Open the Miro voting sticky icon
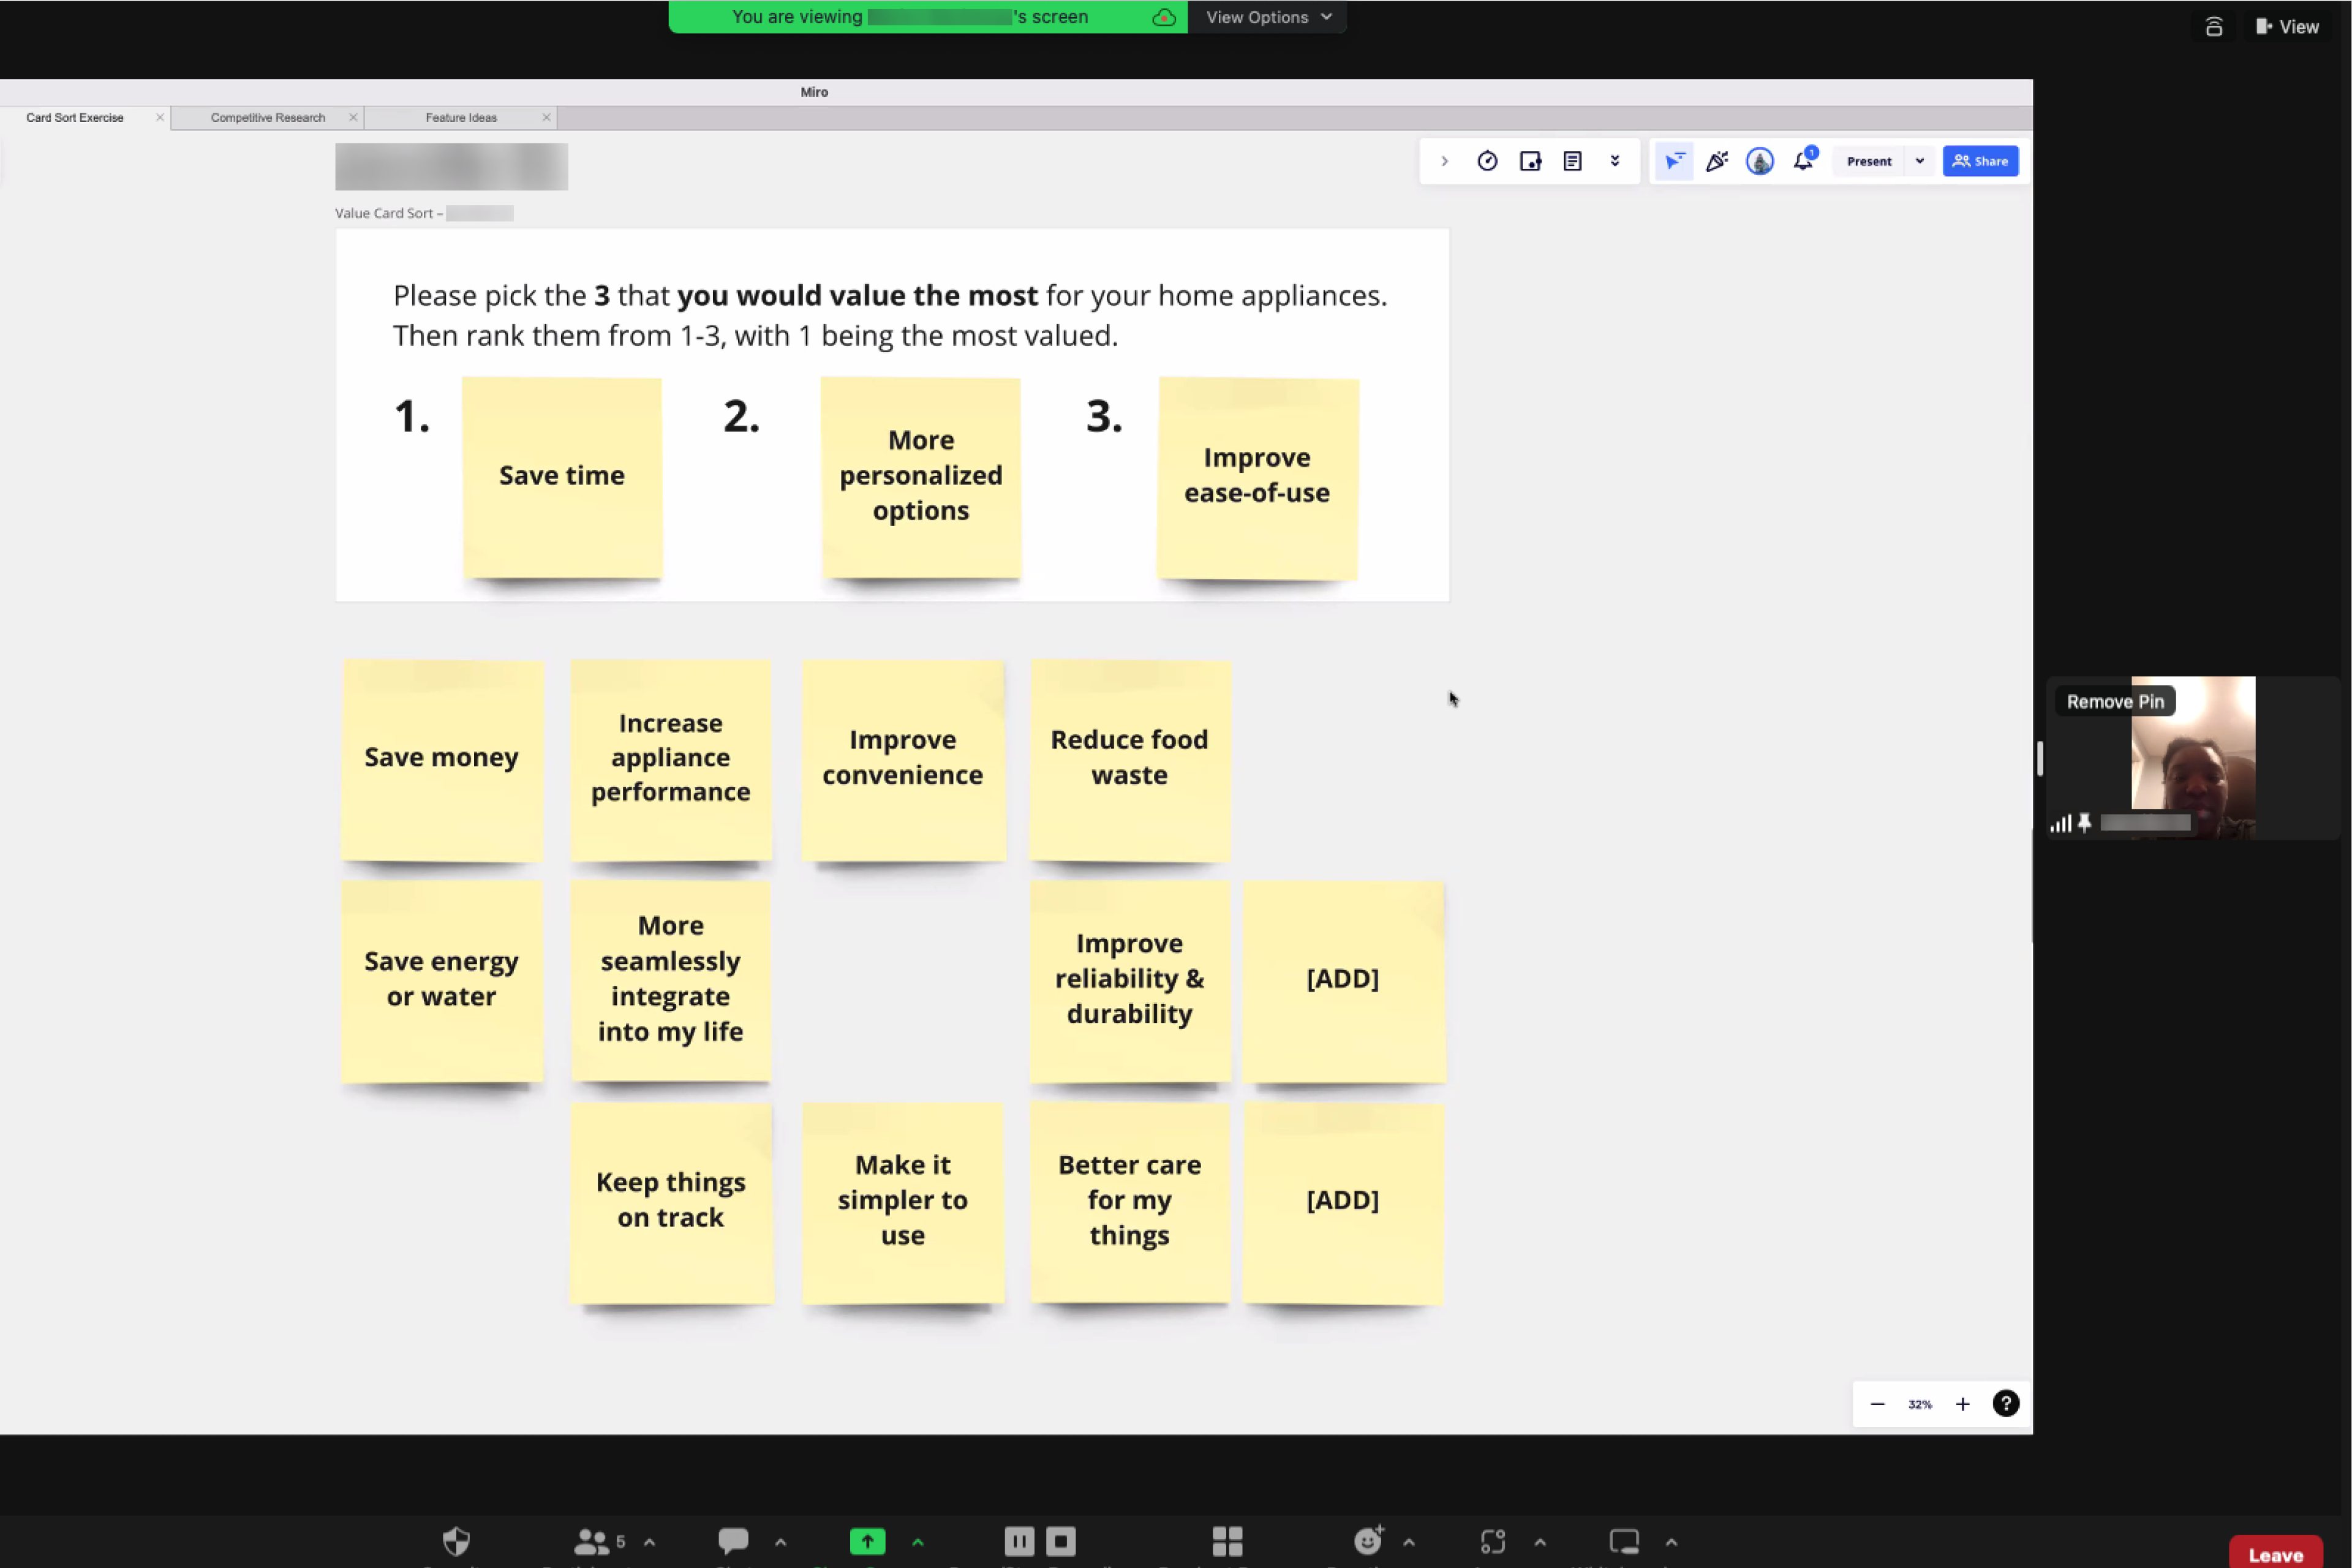The image size is (2352, 1568). tap(1530, 161)
